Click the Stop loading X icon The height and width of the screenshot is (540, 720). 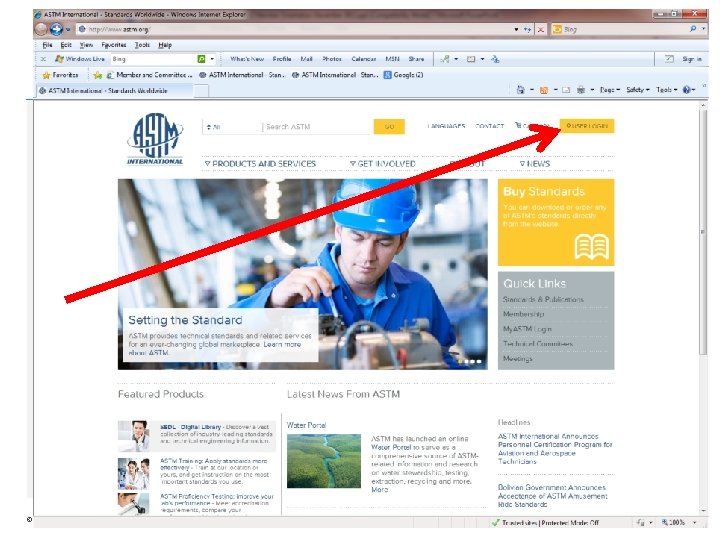[541, 29]
